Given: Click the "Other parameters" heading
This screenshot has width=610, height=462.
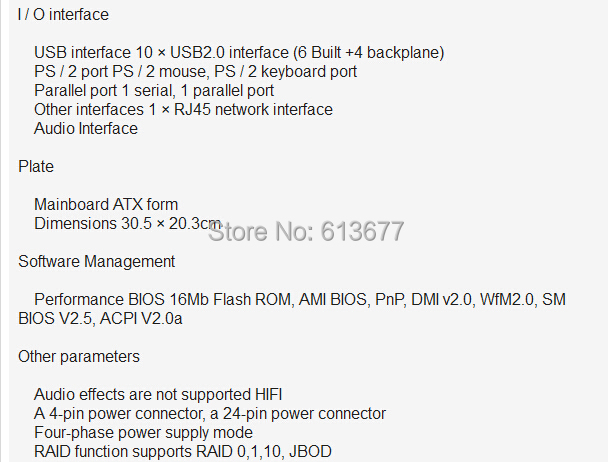Looking at the screenshot, I should click(79, 357).
